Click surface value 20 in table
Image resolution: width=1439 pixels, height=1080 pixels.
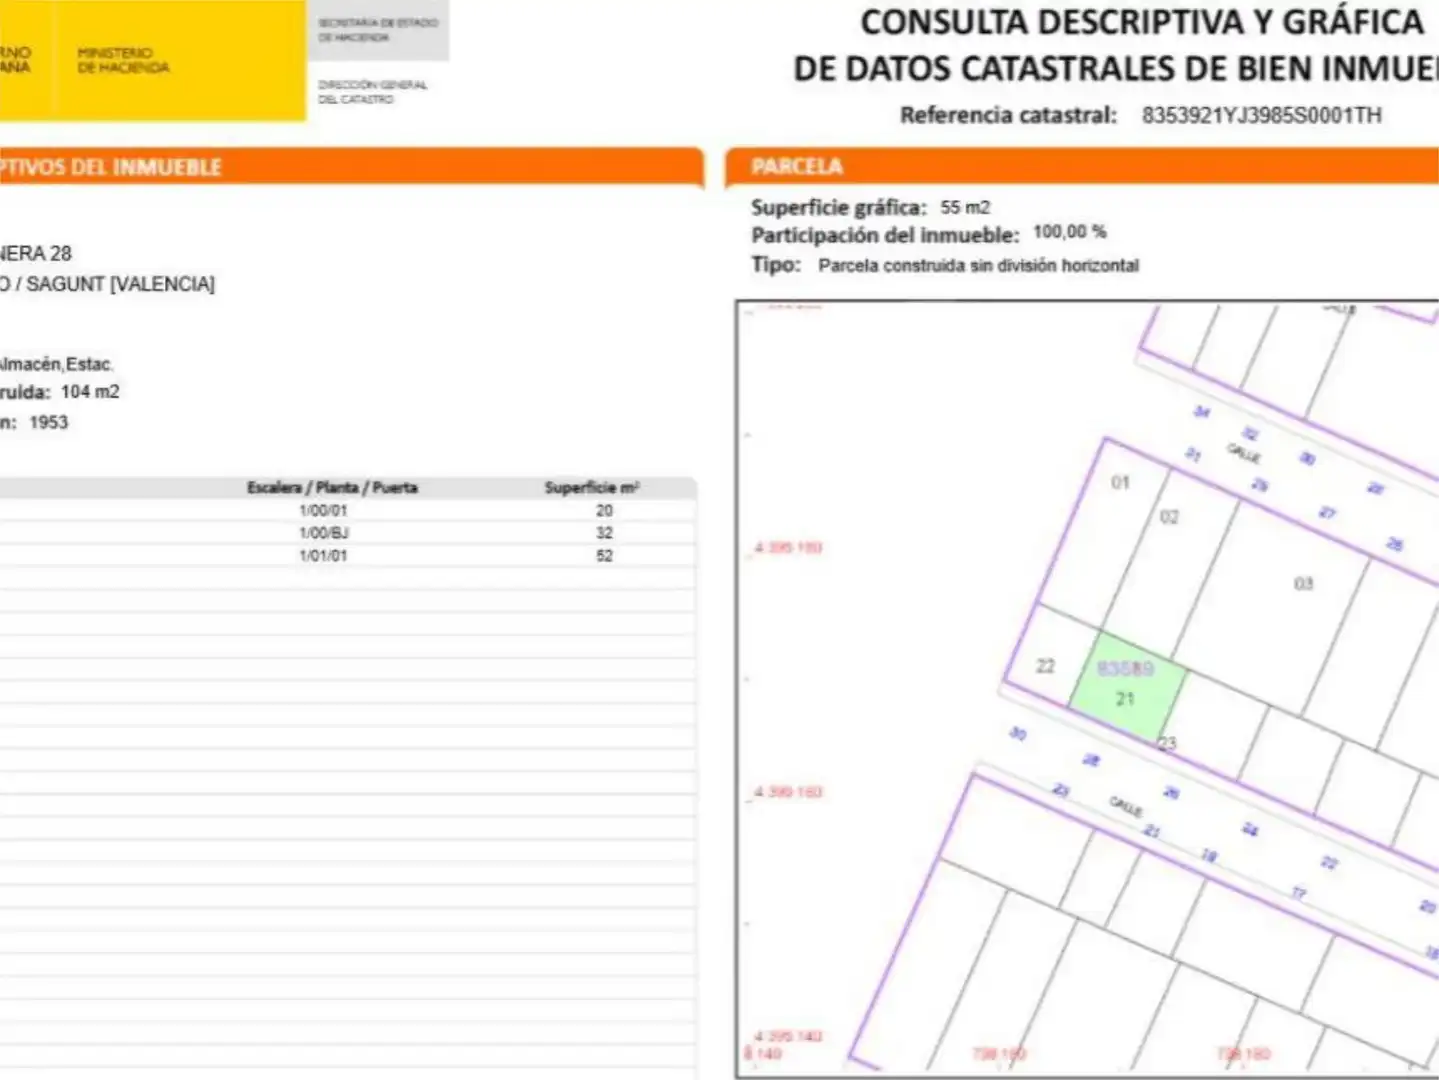(604, 510)
